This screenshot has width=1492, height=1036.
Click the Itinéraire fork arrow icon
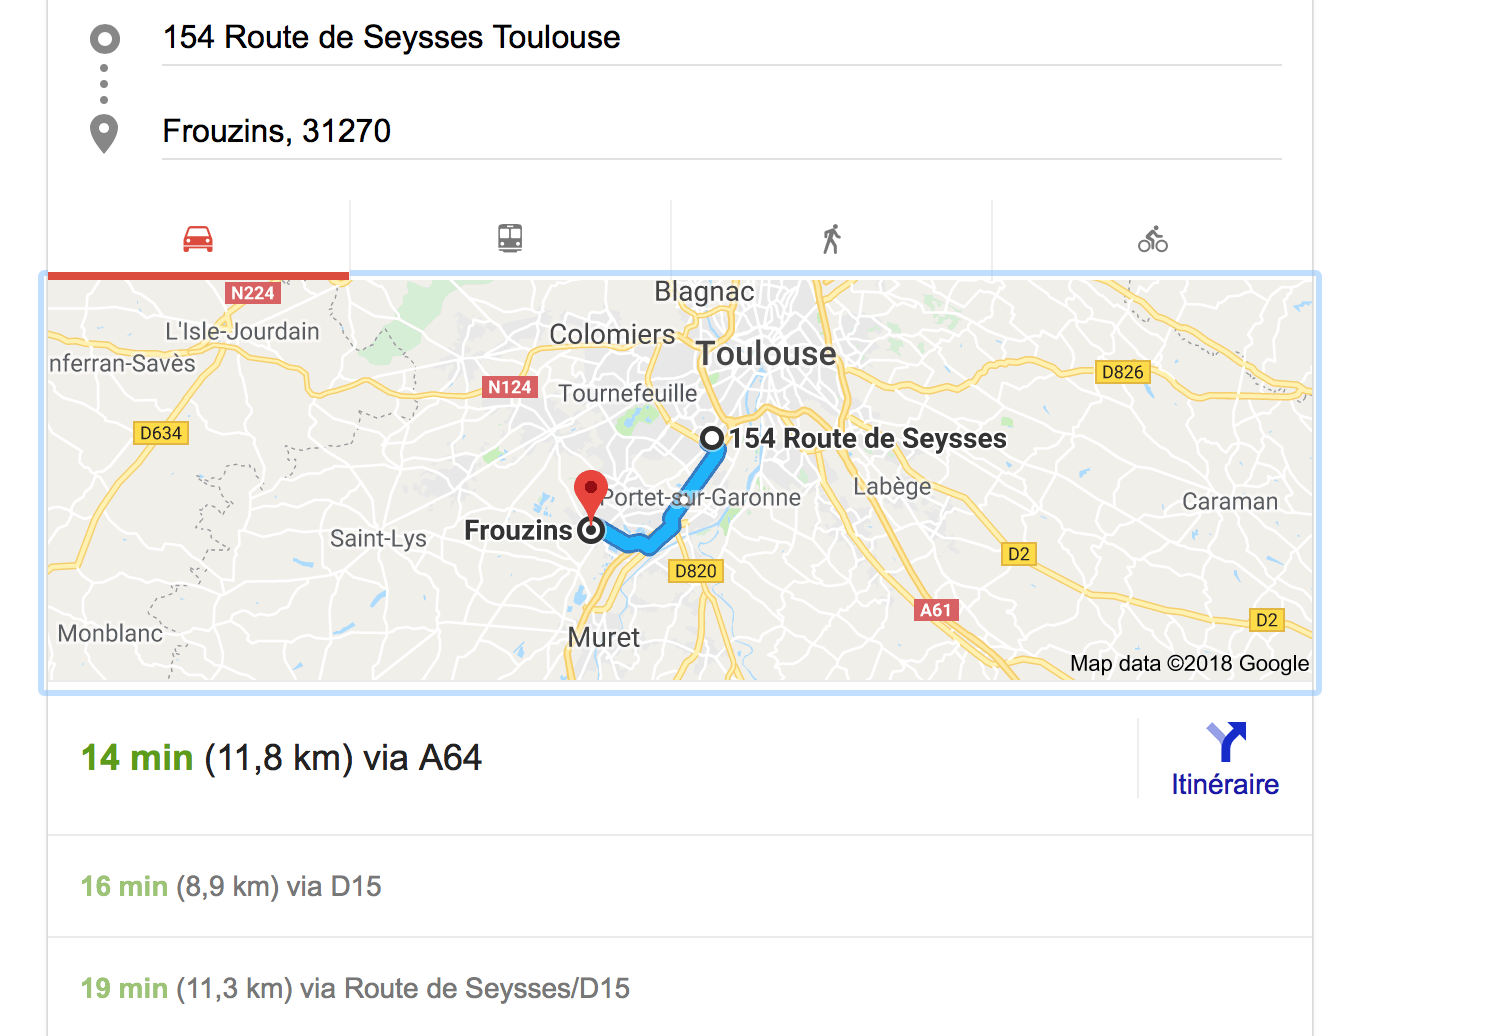1226,742
